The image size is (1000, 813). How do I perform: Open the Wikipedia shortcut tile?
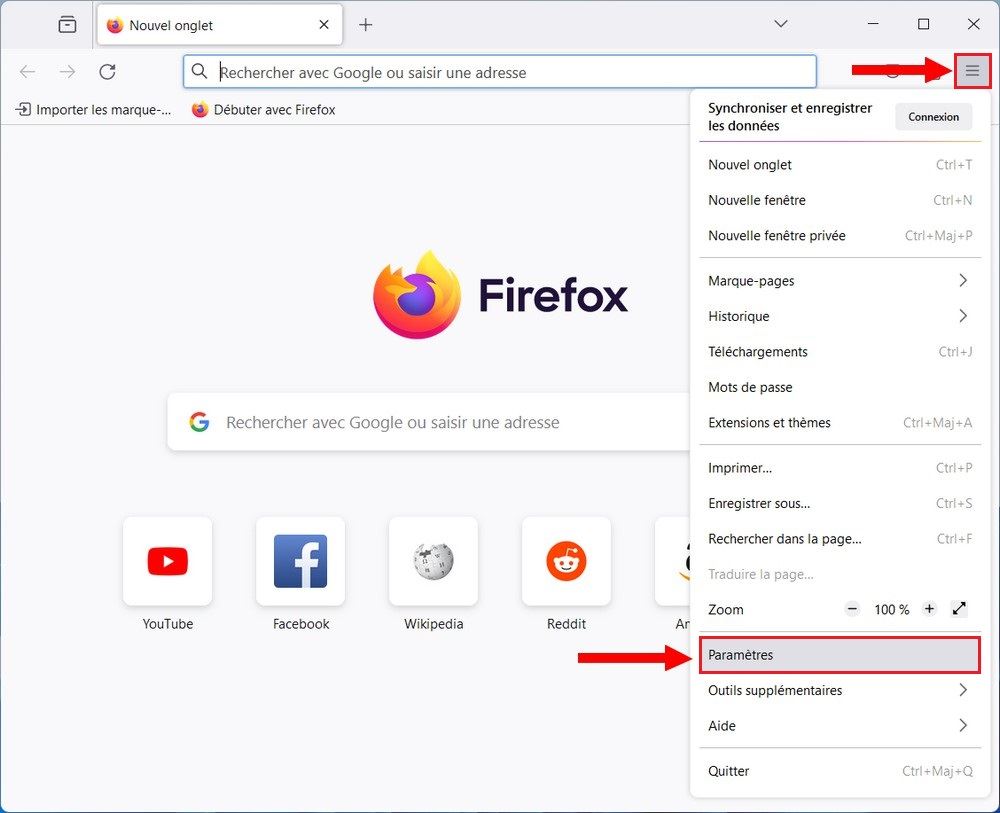432,561
